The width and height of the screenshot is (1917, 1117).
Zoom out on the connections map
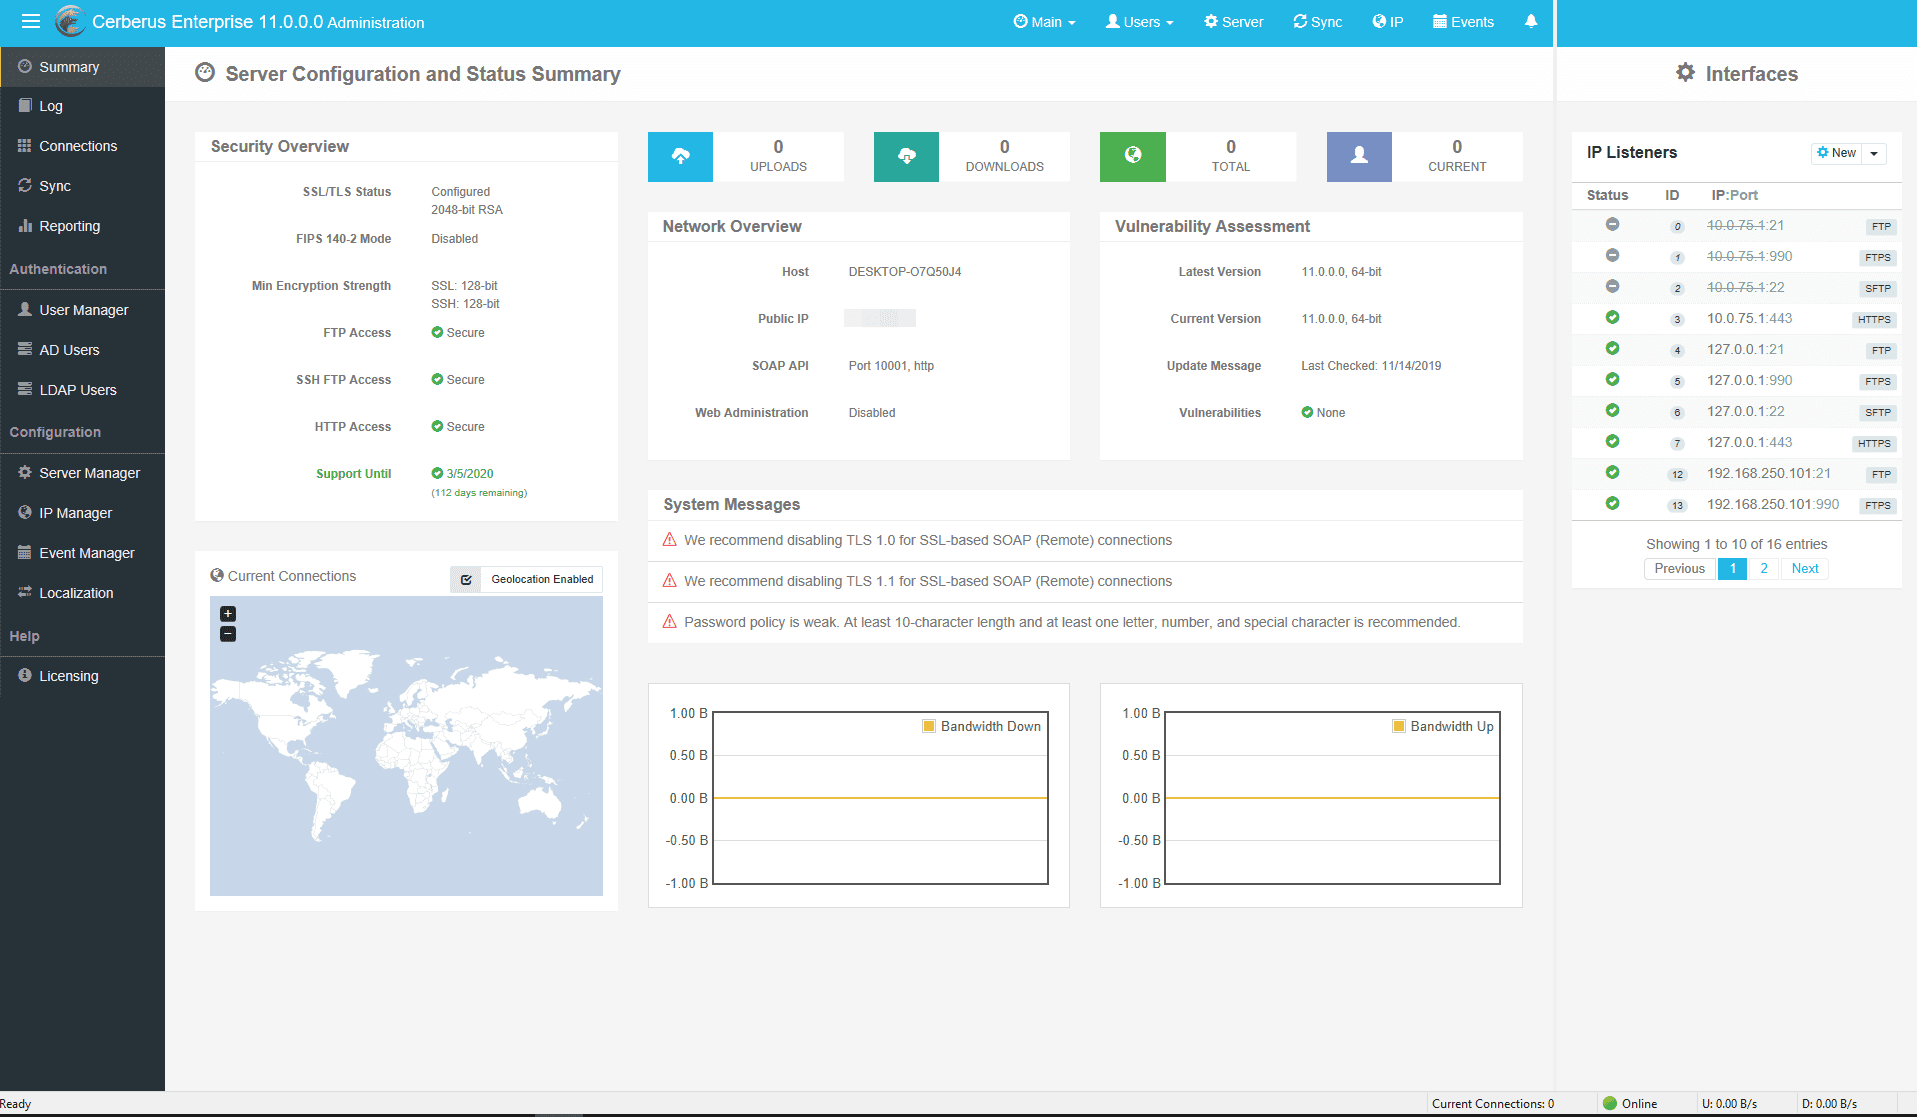[x=228, y=634]
